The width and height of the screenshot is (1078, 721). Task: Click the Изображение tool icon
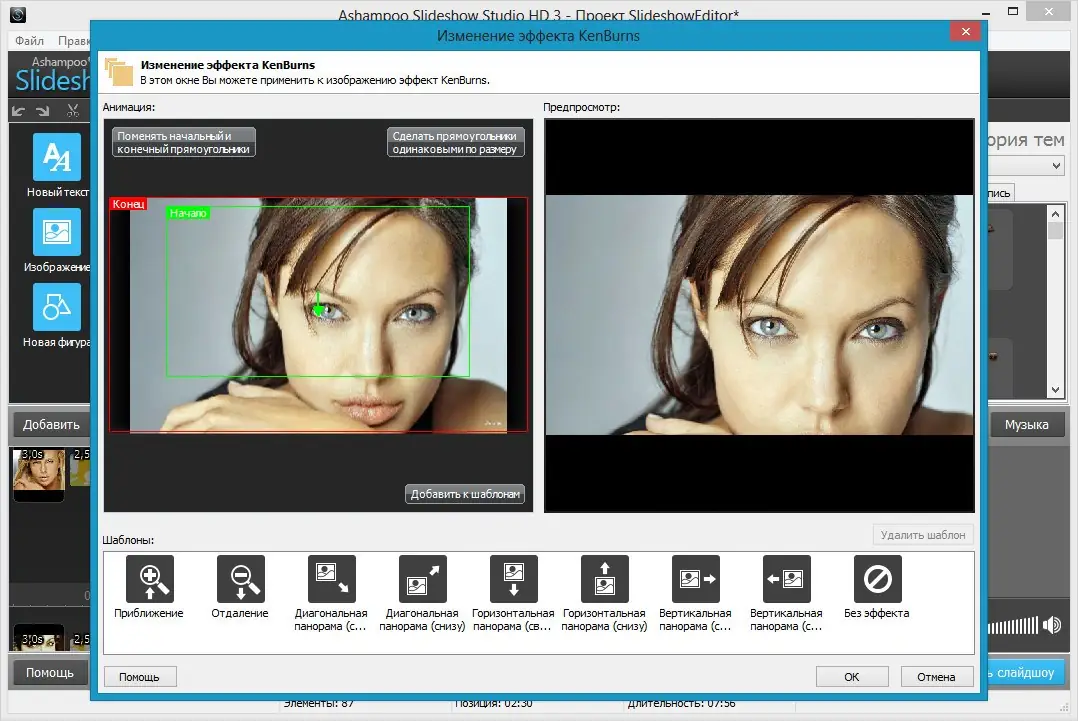57,232
